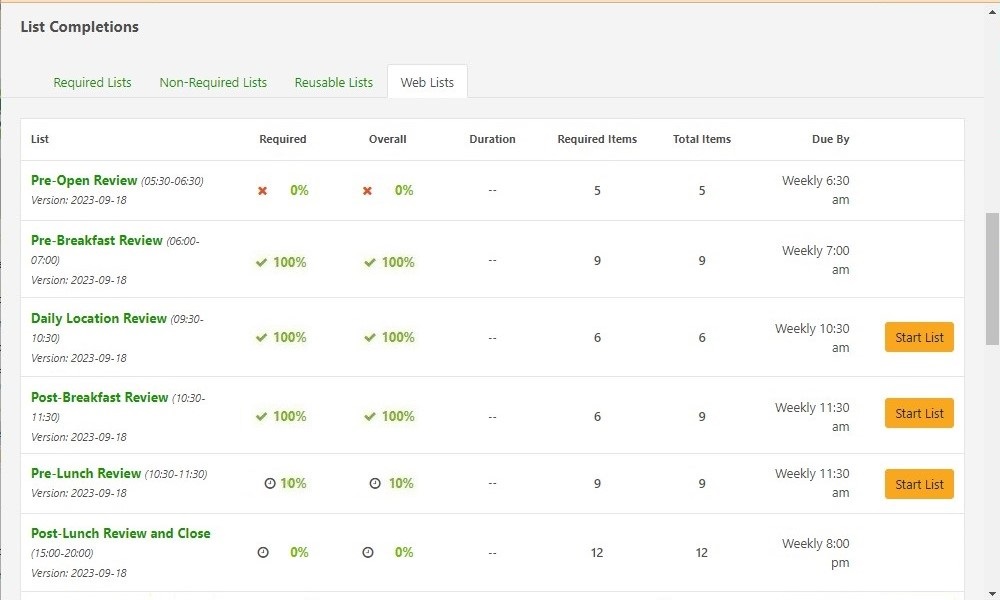
Task: Select the Reusable Lists tab
Action: (333, 83)
